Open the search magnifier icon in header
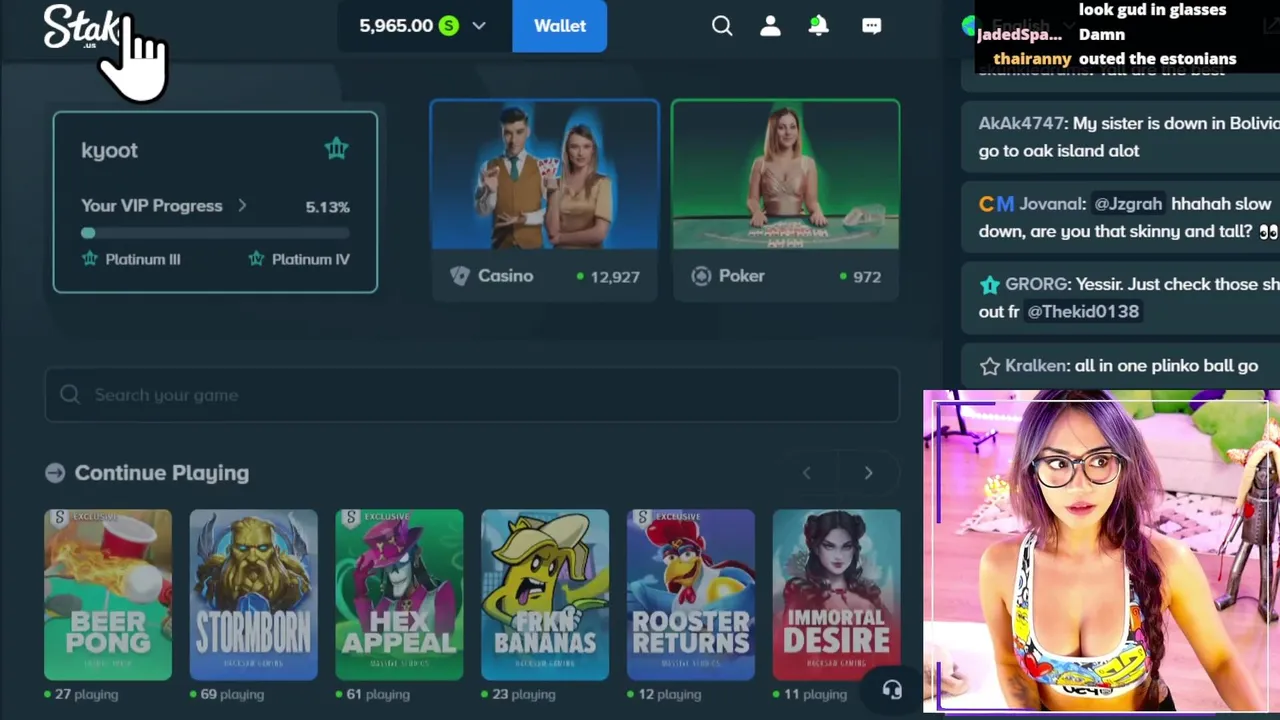This screenshot has width=1280, height=720. coord(722,26)
